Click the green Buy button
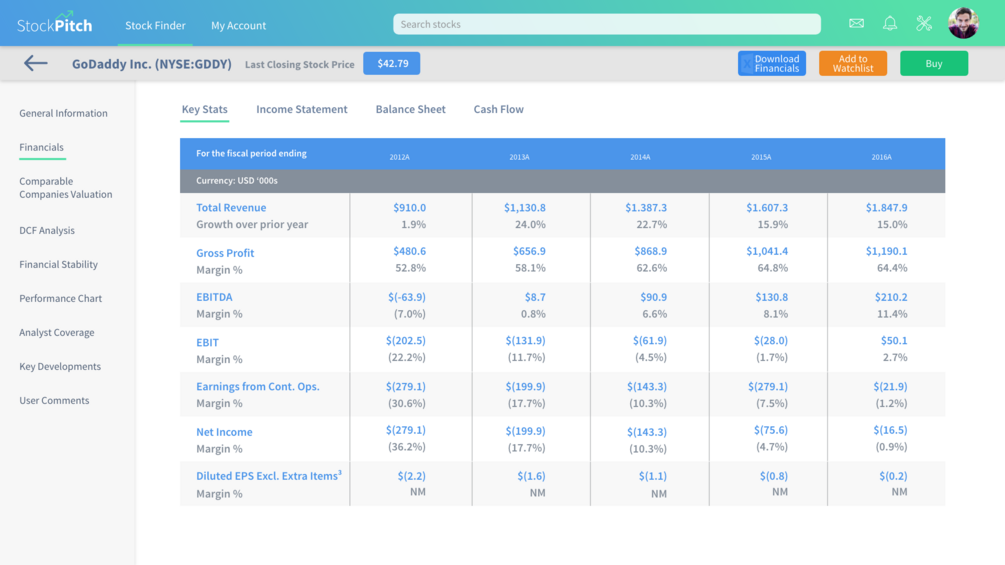Screen dimensions: 1005x565 (934, 63)
